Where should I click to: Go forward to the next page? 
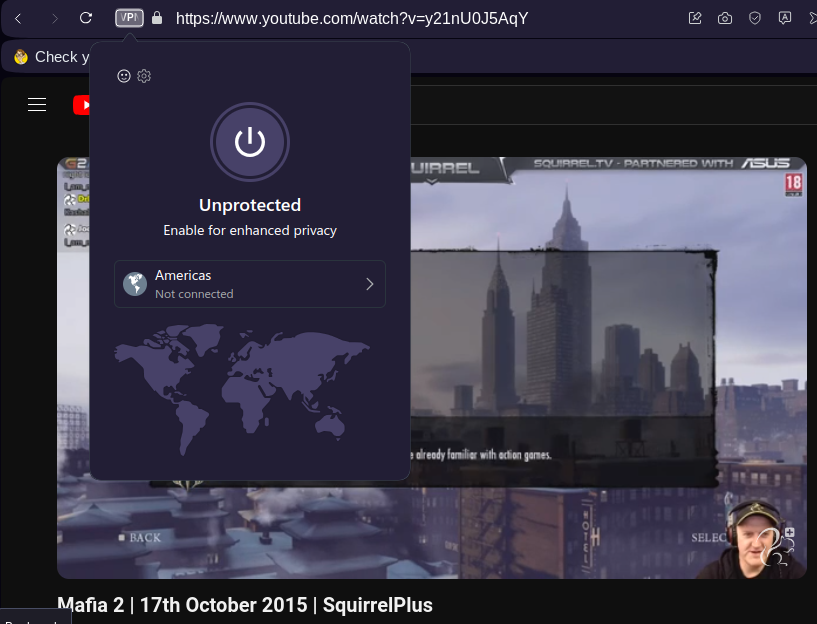55,19
